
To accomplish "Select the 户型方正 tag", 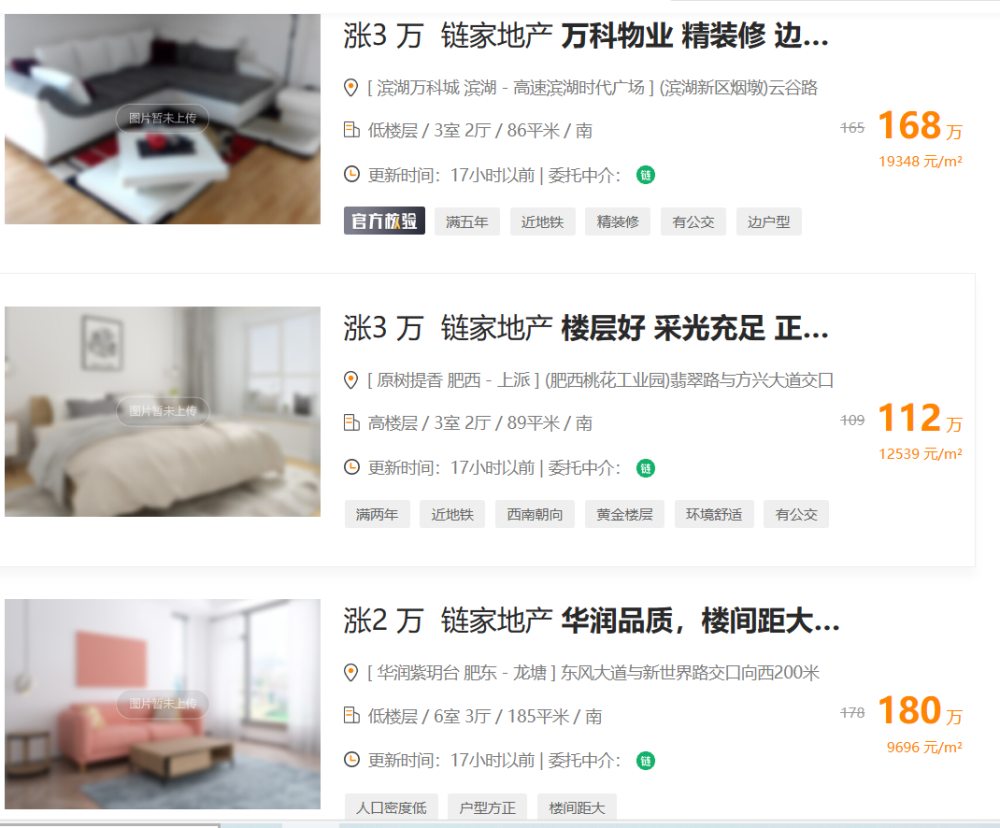I will [487, 808].
